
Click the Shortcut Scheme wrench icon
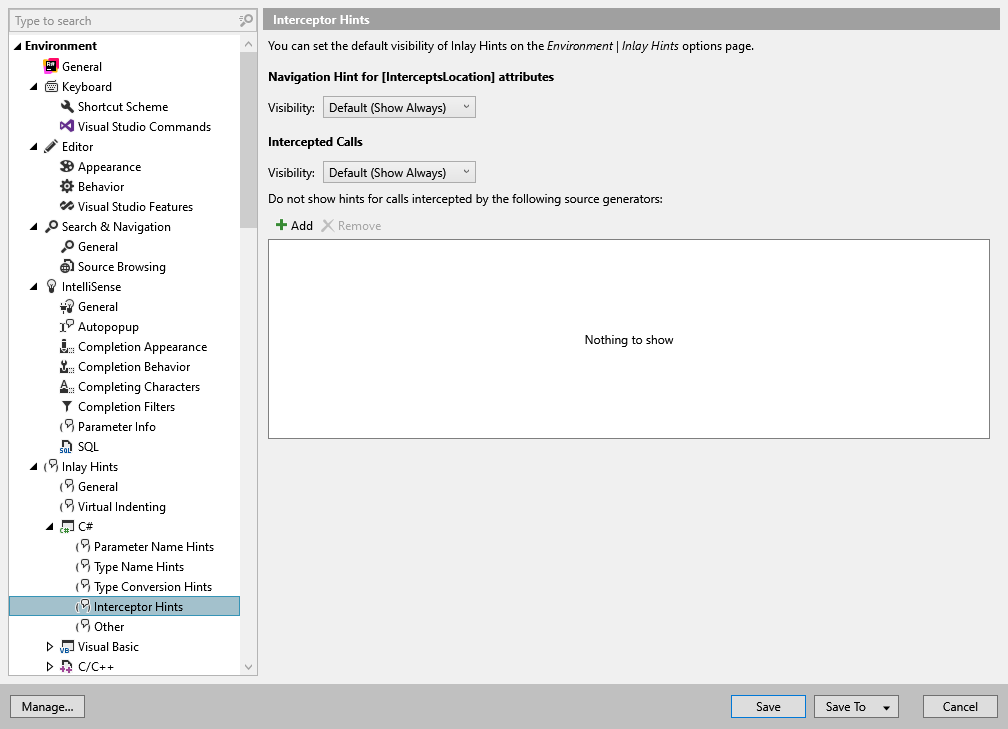(x=67, y=107)
